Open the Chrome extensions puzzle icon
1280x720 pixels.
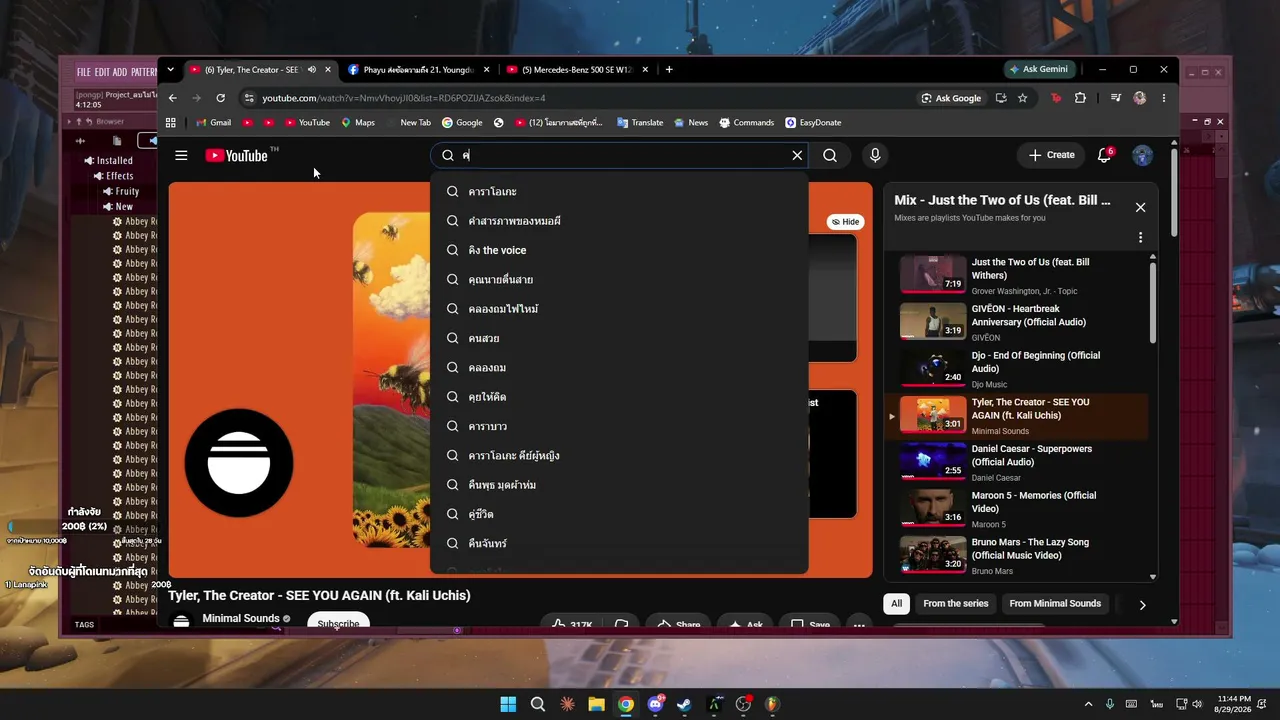click(1080, 98)
